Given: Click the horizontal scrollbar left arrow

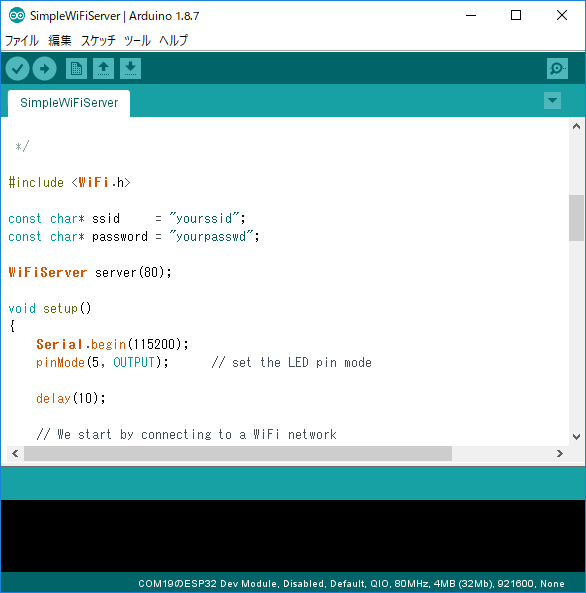Looking at the screenshot, I should (15, 453).
